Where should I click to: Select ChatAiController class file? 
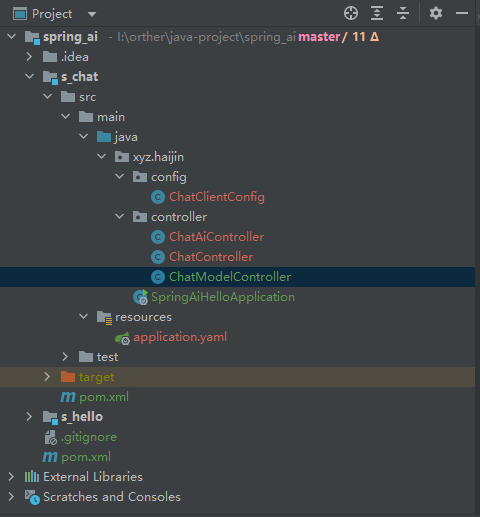click(217, 237)
